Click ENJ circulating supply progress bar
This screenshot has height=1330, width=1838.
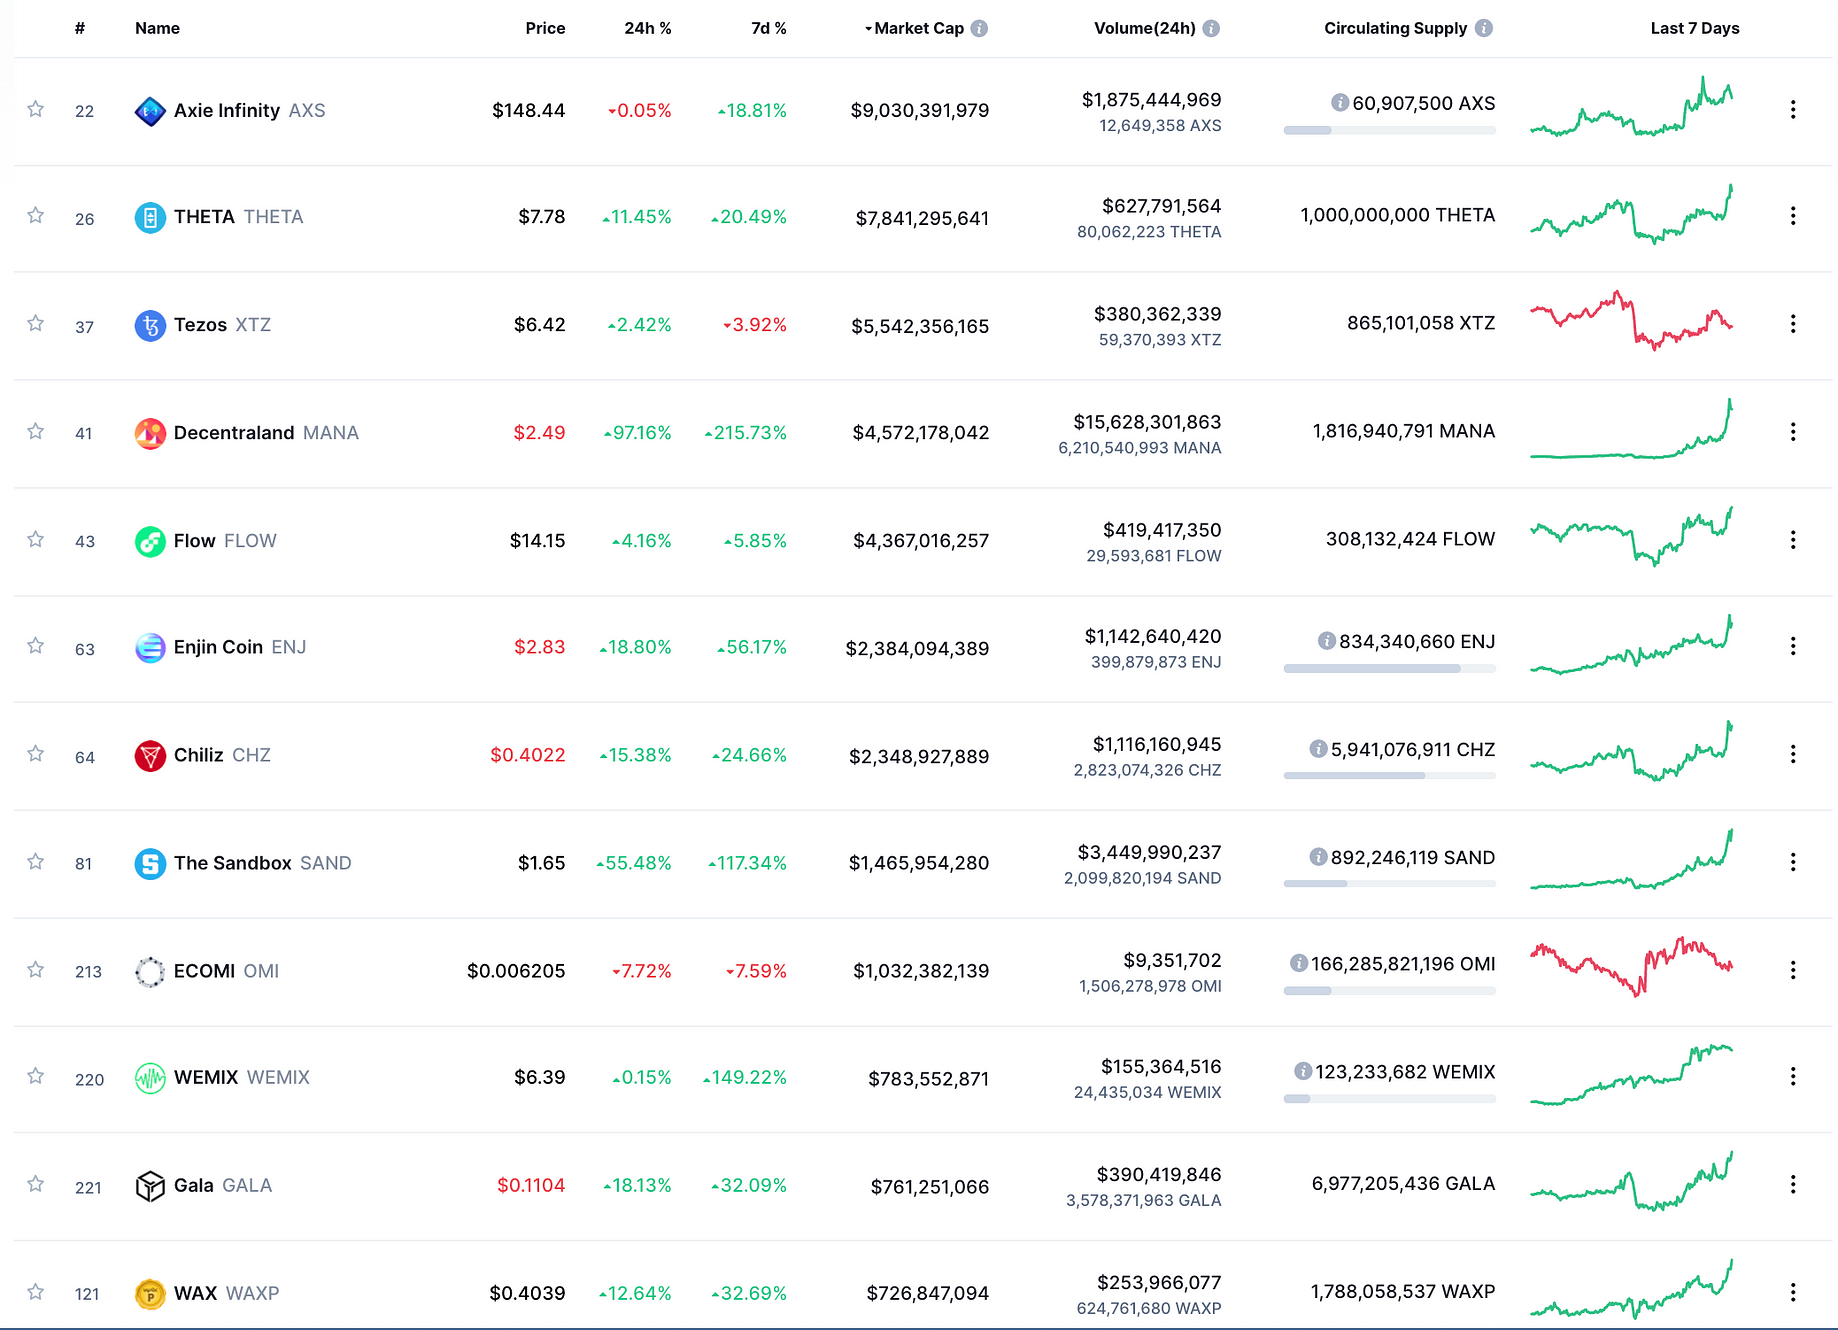tap(1390, 668)
